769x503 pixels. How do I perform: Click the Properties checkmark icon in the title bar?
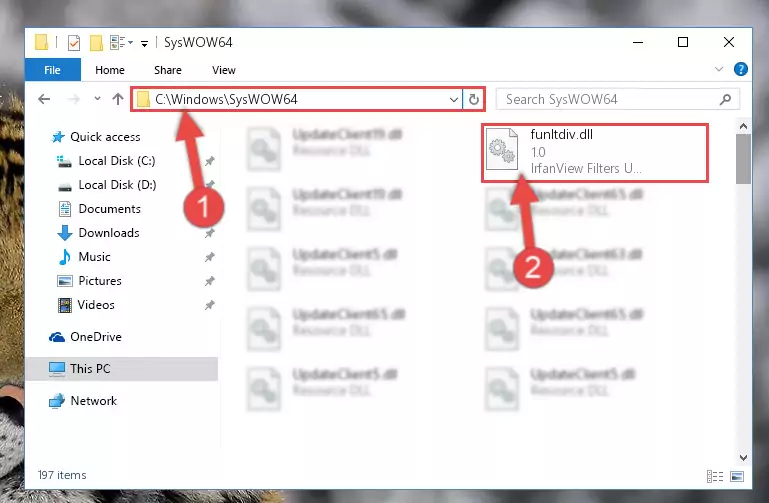pyautogui.click(x=74, y=43)
